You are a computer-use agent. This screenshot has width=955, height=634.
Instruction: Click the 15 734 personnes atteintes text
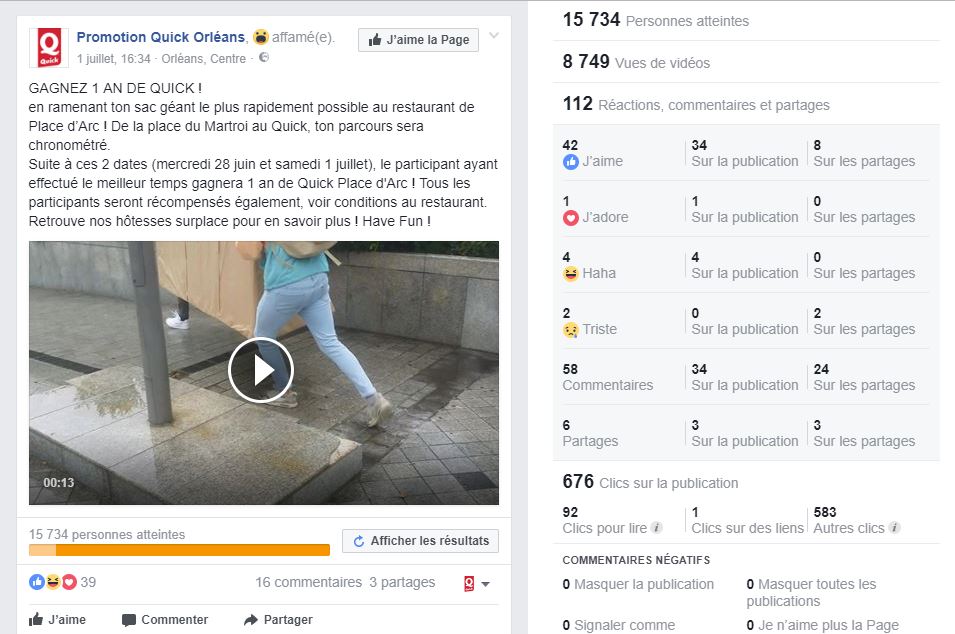pos(107,535)
